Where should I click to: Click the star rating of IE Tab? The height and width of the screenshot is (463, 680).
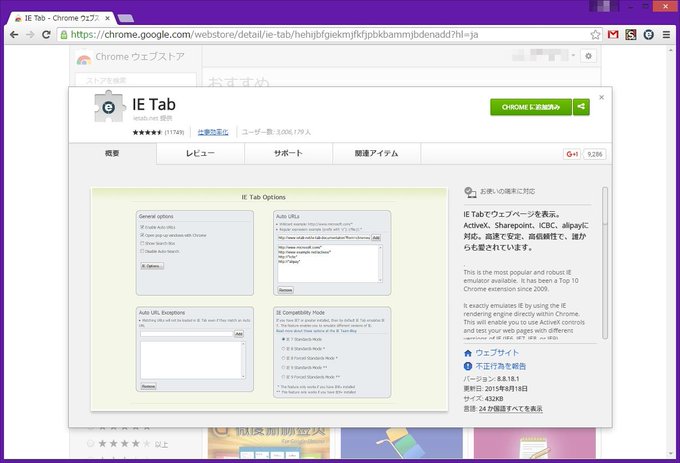pyautogui.click(x=147, y=132)
